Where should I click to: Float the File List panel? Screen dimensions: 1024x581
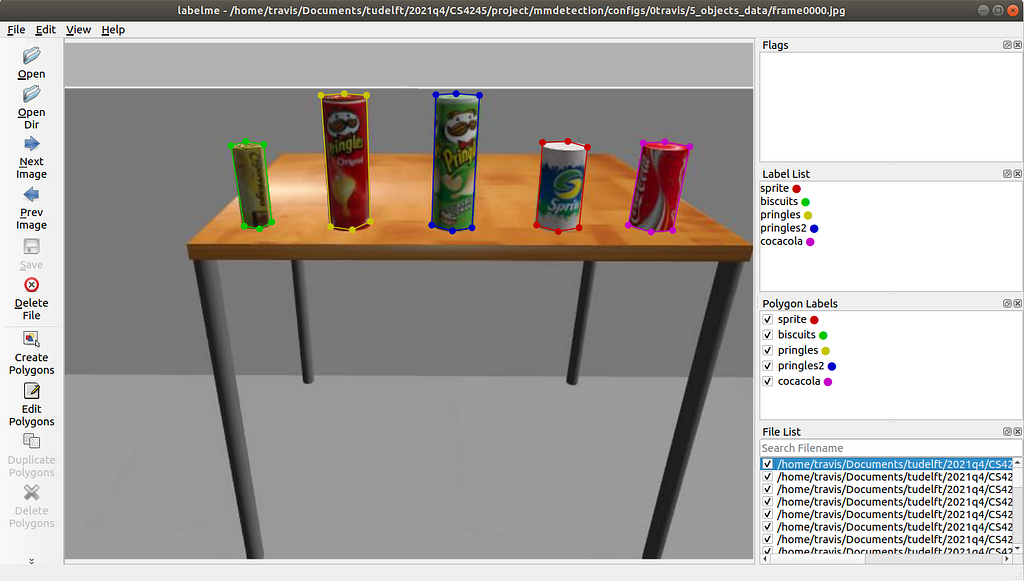point(1007,432)
